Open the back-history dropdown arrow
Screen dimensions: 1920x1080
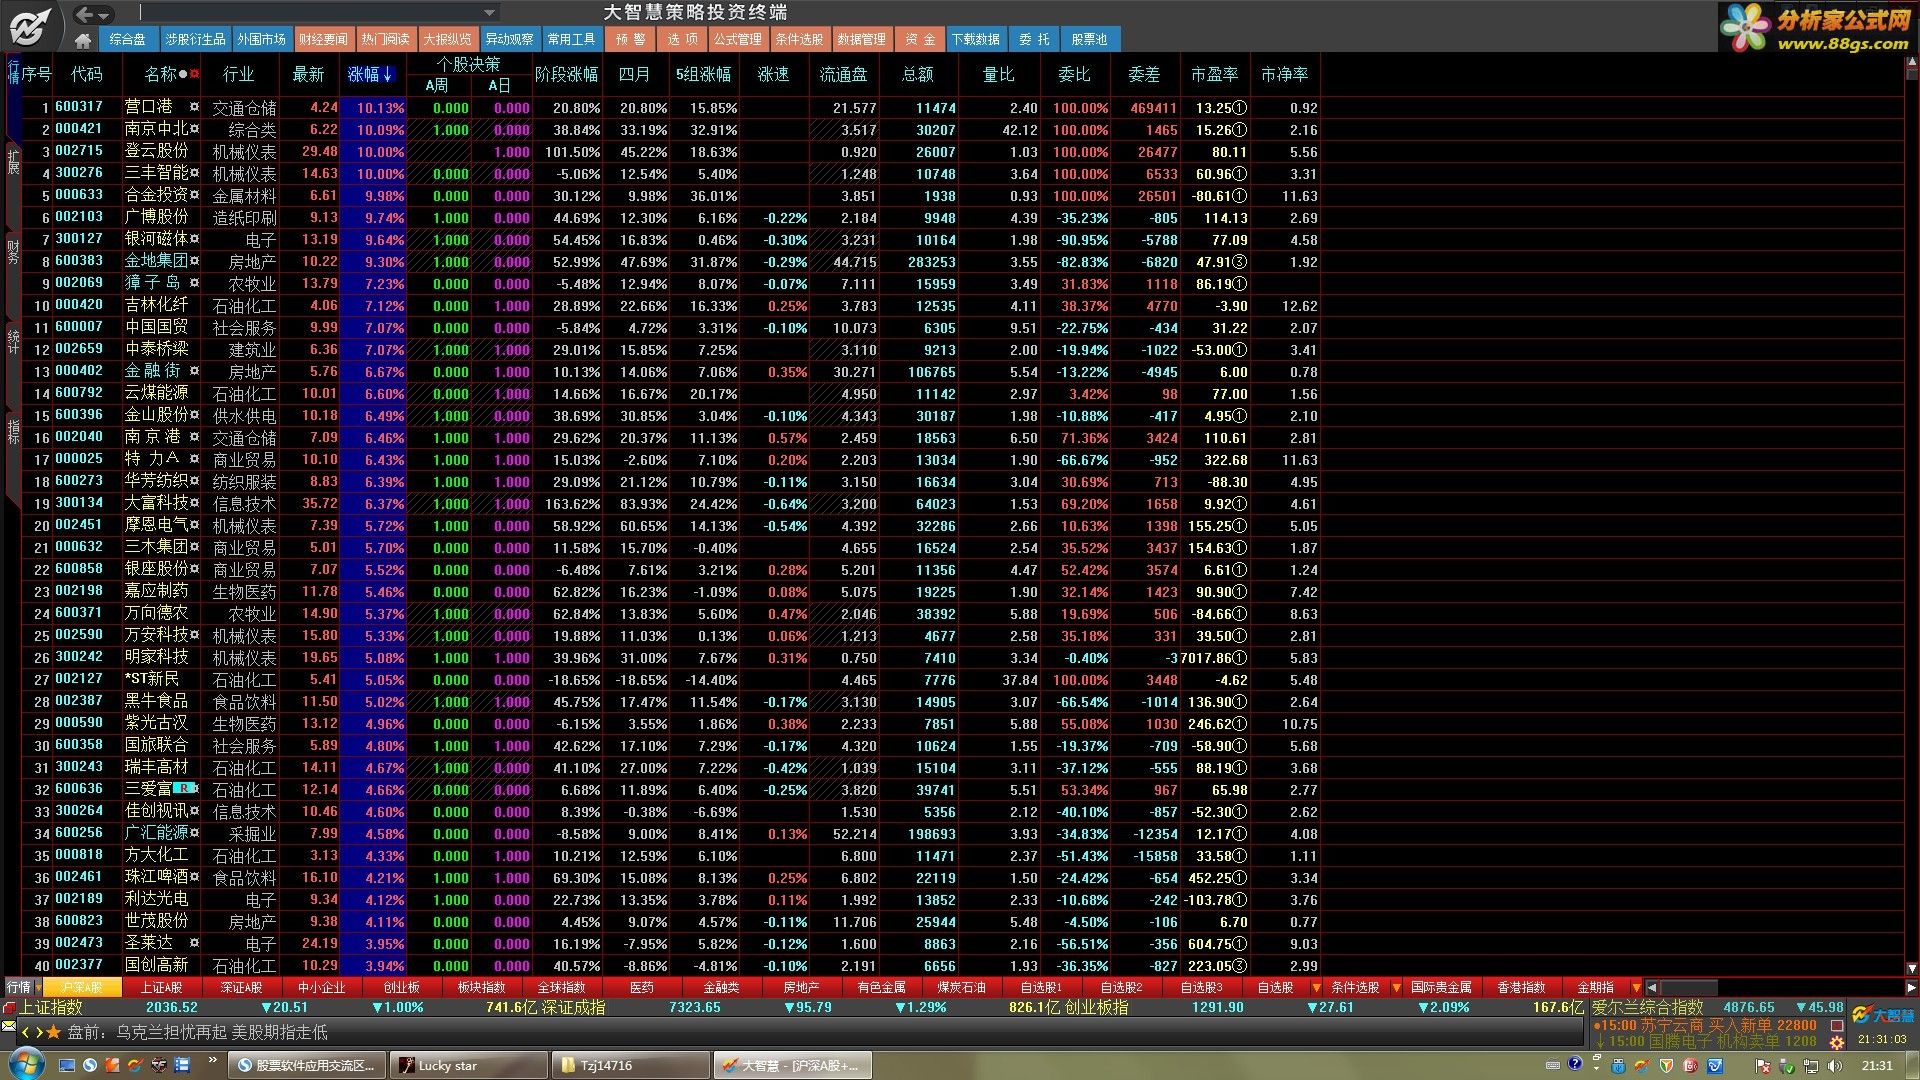104,14
